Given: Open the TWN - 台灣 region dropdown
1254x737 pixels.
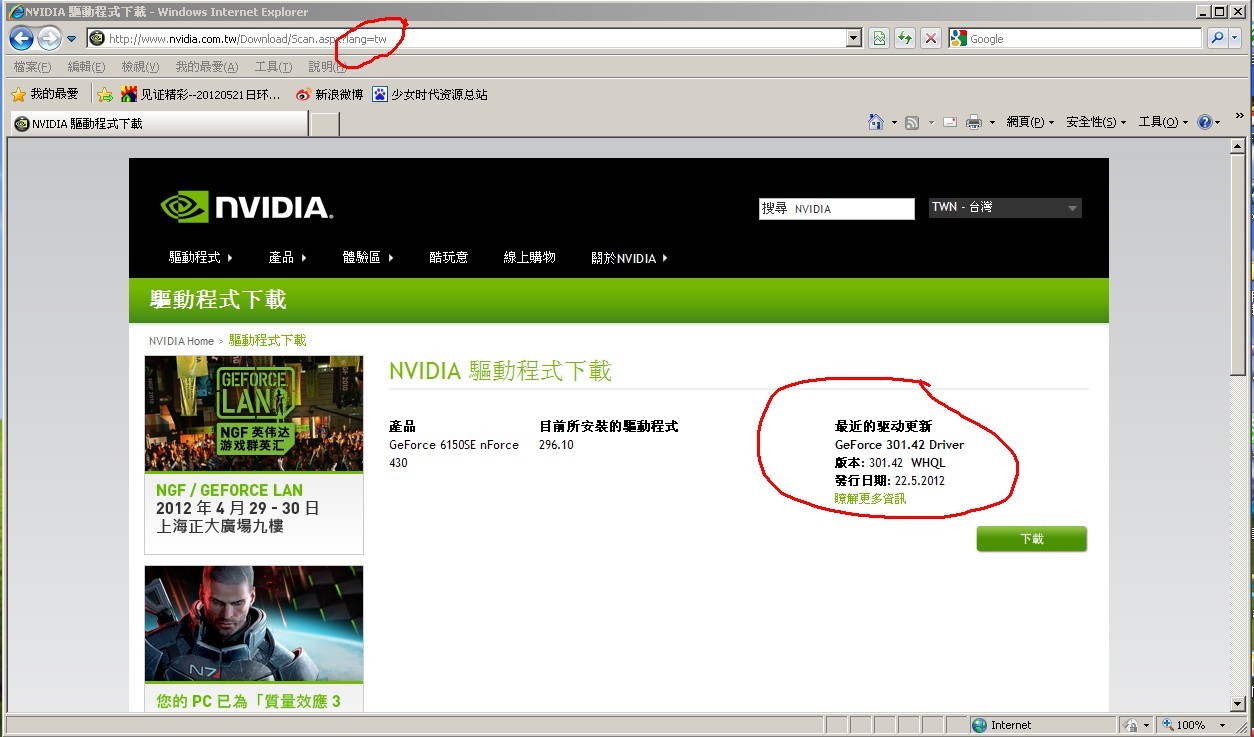Looking at the screenshot, I should point(1005,208).
